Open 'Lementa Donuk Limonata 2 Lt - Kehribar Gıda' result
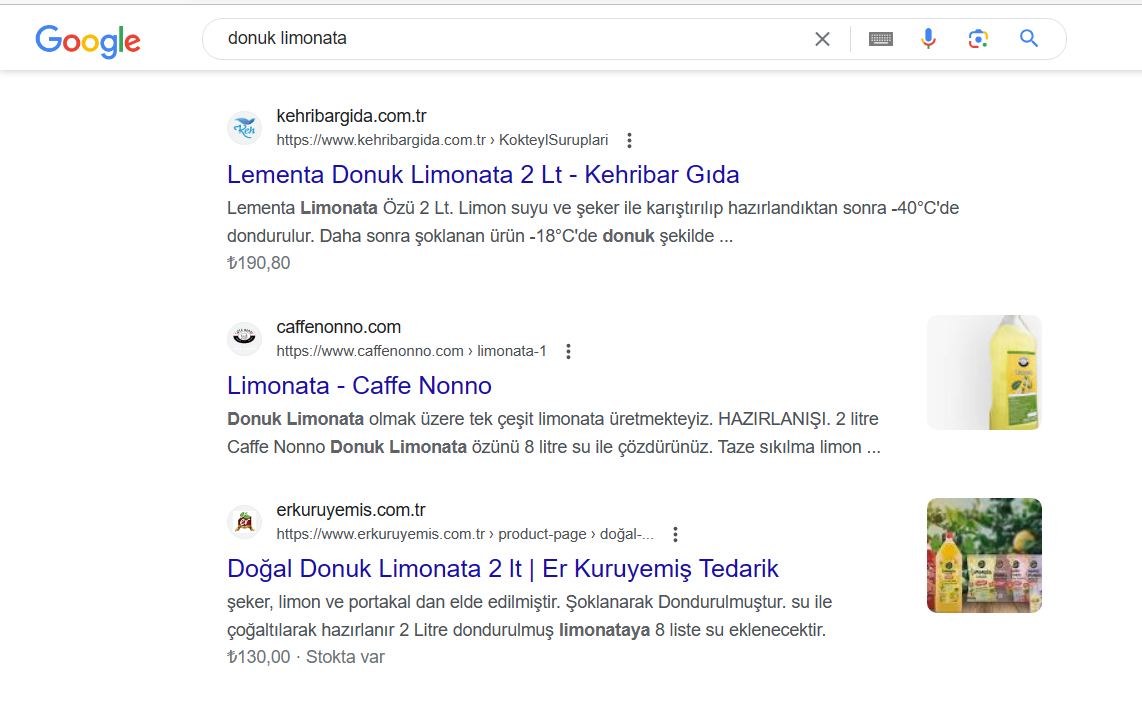The height and width of the screenshot is (706, 1142). click(483, 175)
